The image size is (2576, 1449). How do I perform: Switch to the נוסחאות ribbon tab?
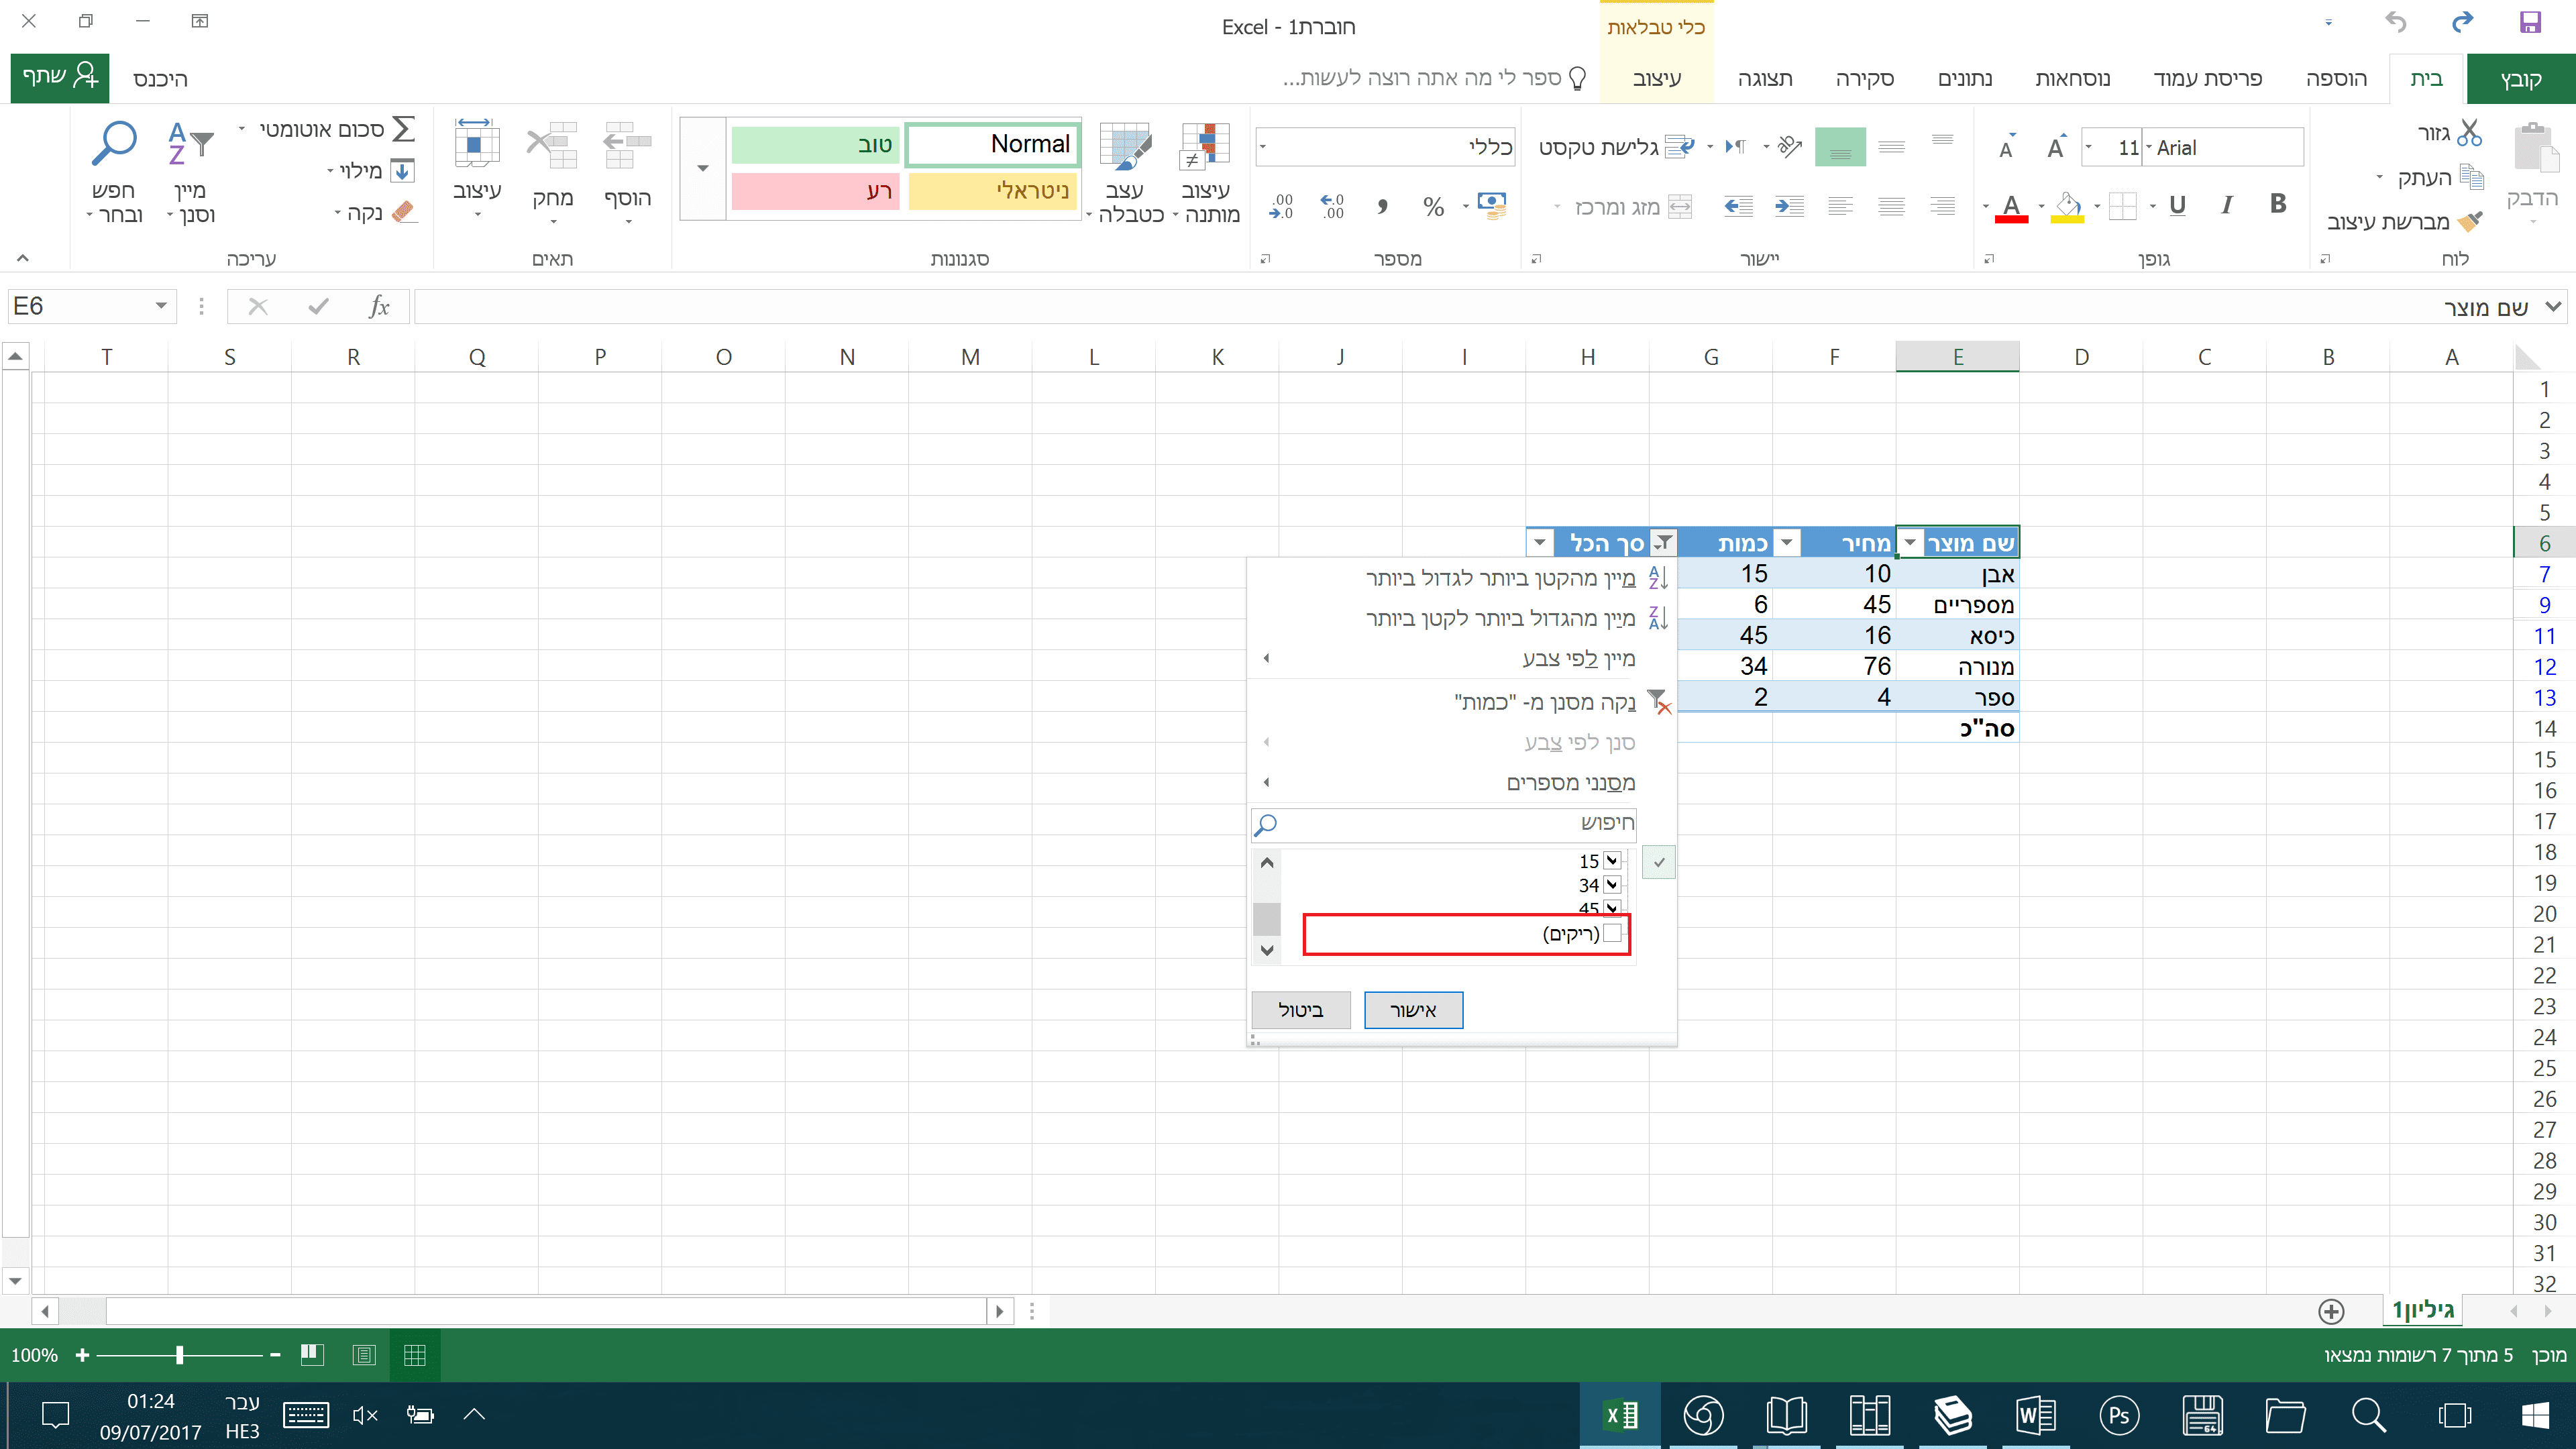click(x=2072, y=79)
